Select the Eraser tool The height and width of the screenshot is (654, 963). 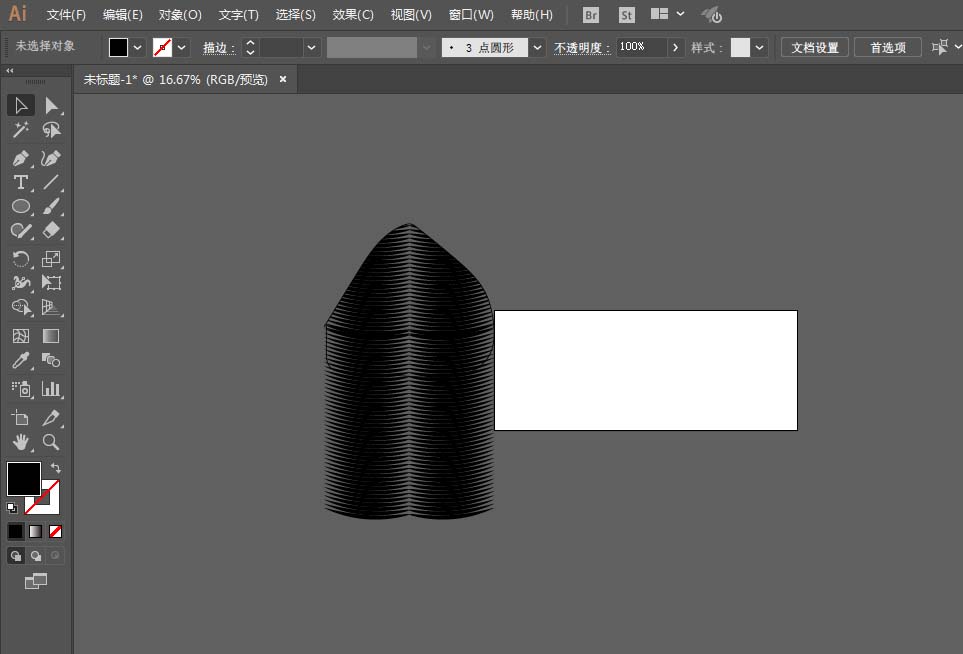[52, 230]
